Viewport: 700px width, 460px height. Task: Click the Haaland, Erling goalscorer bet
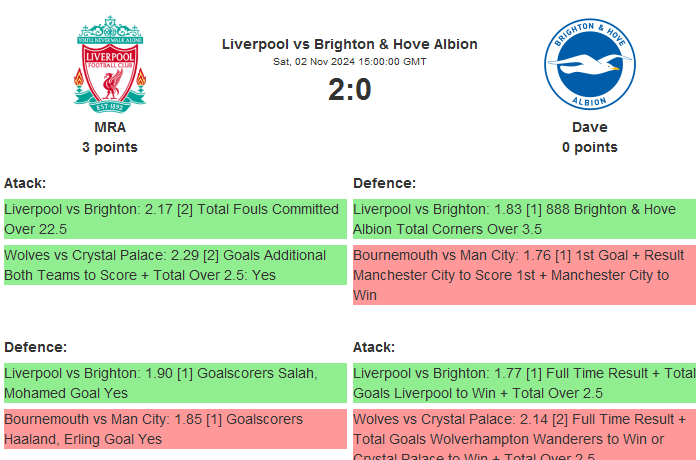click(x=175, y=429)
